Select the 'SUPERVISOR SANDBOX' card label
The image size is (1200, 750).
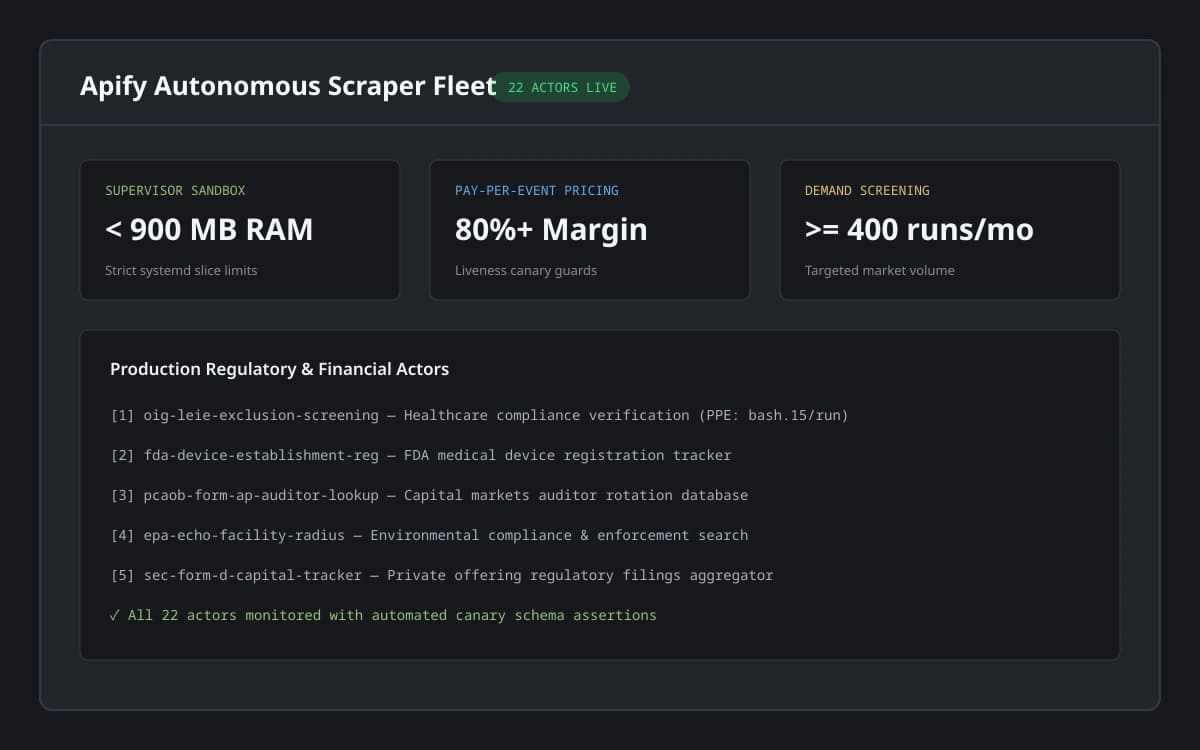tap(175, 190)
